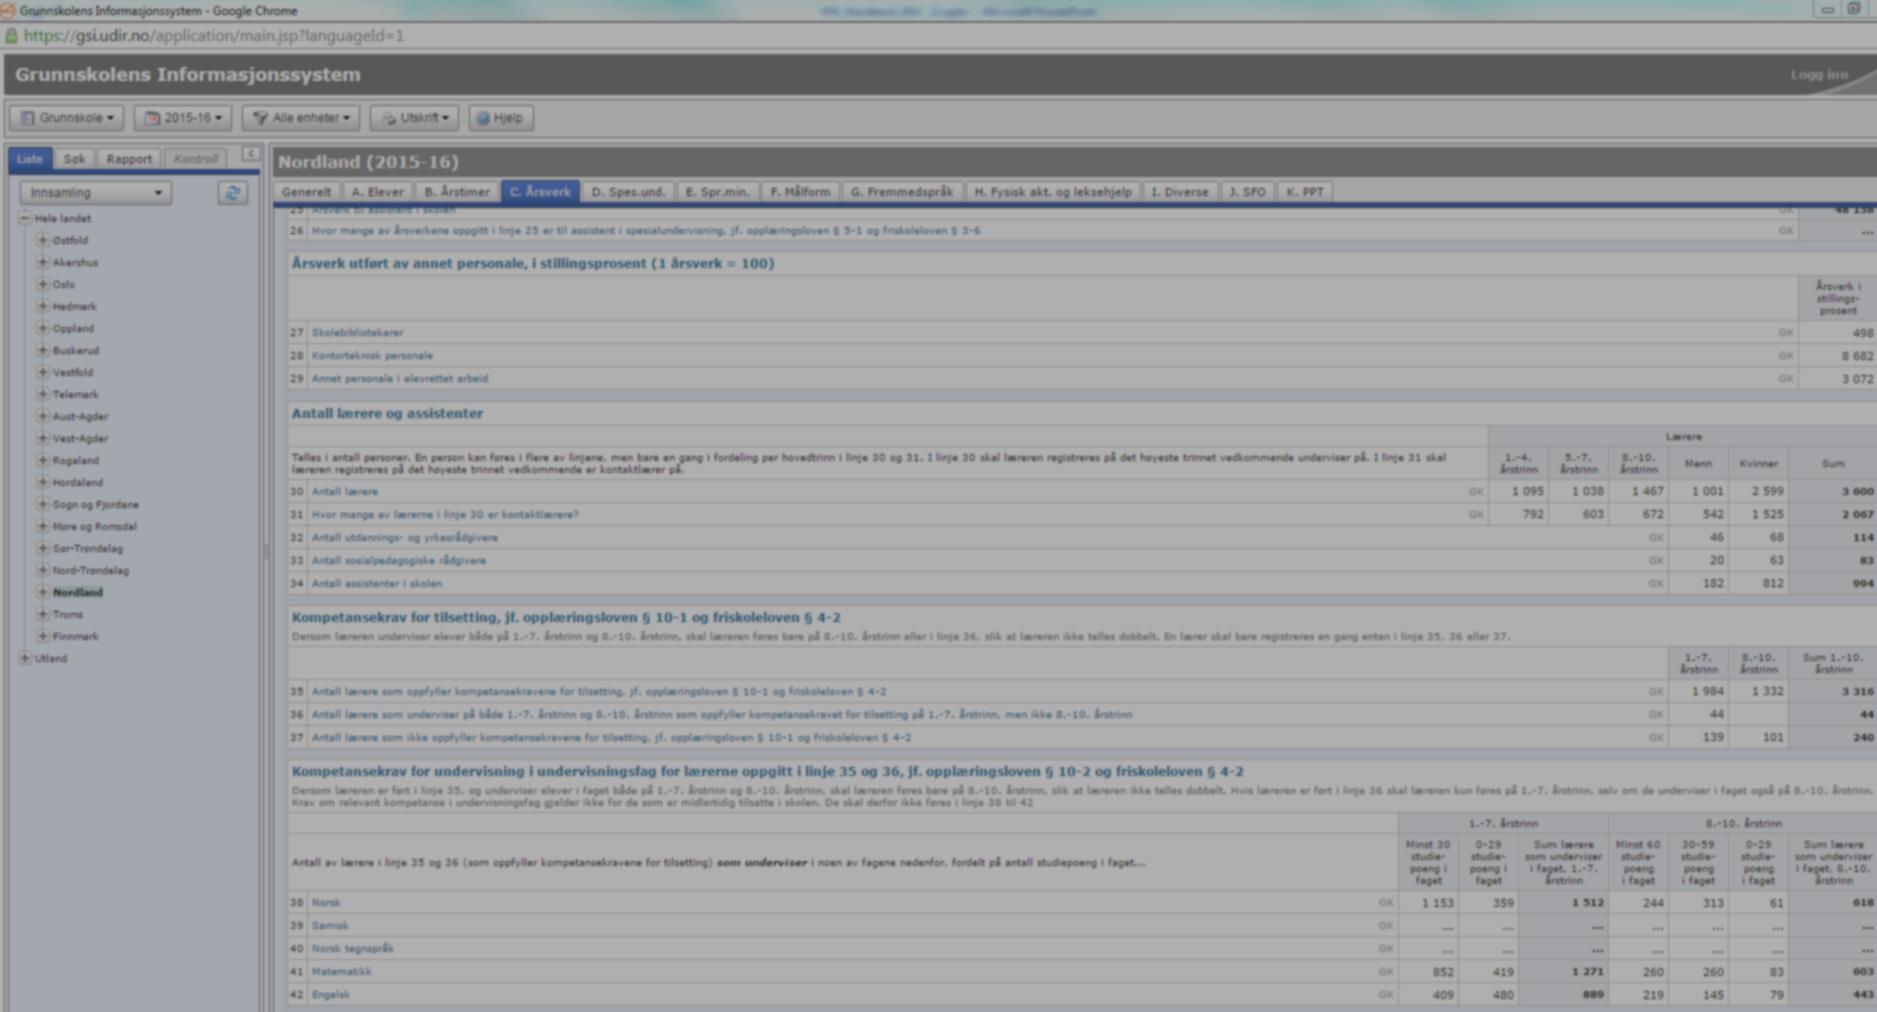This screenshot has width=1877, height=1012.
Task: Open the Innsamling combo box
Action: [95, 192]
